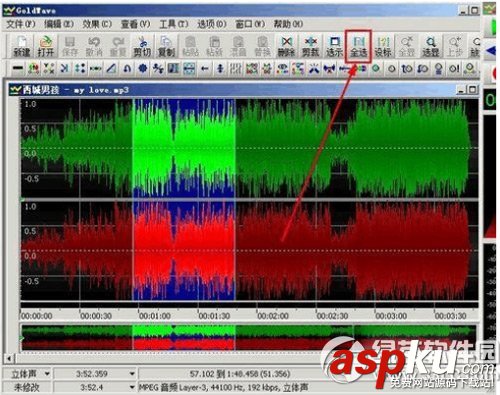Click the 选示 (View Selection) toolbar icon
Viewport: 500px width, 395px height.
pyautogui.click(x=334, y=46)
